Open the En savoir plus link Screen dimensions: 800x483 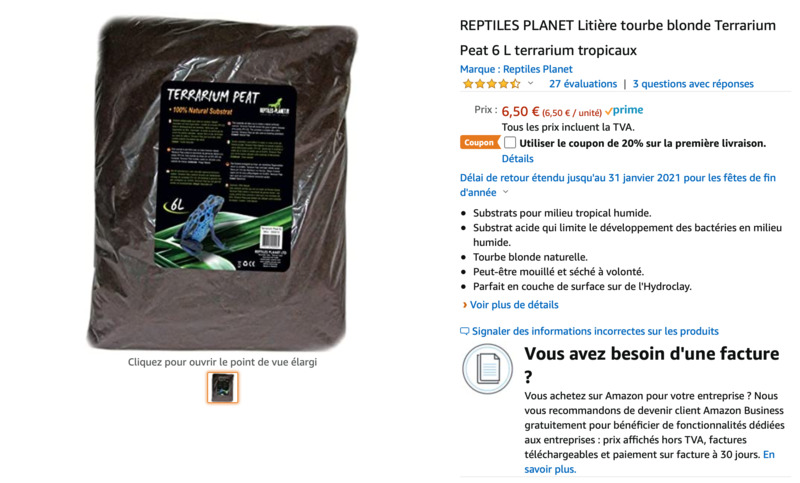(649, 462)
